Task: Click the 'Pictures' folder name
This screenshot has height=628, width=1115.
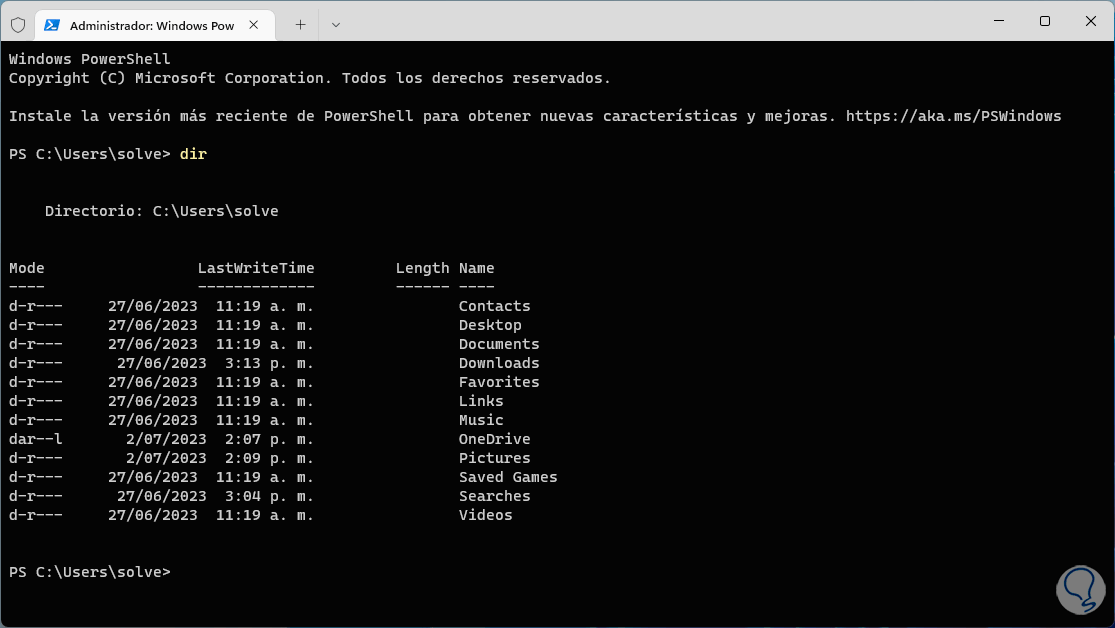Action: coord(494,458)
